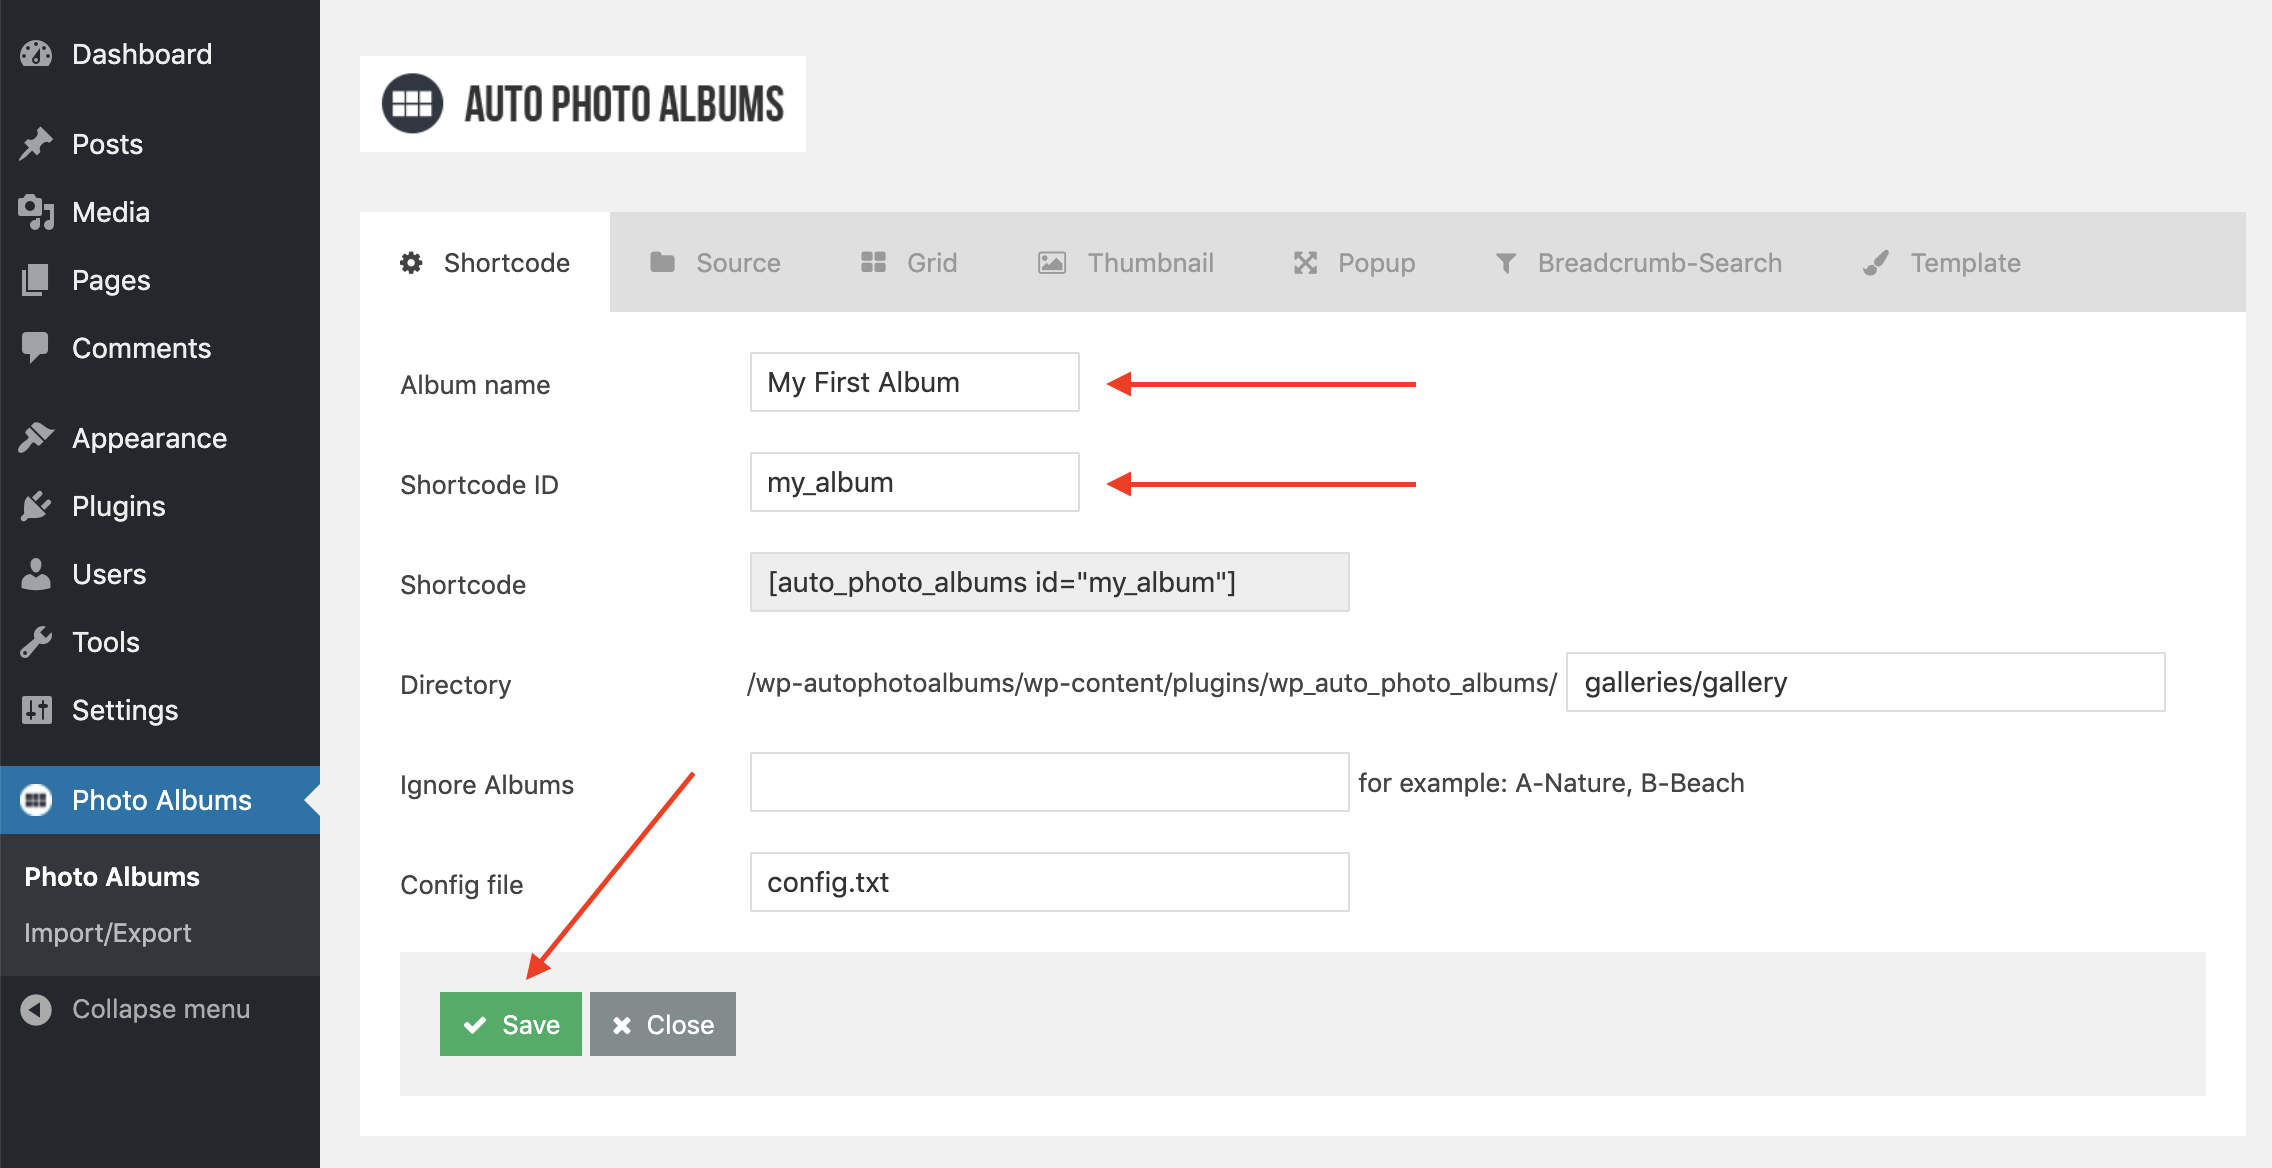The image size is (2272, 1168).
Task: Click the 'for example: A-Nature, B-Beach' hint text
Action: click(1551, 783)
